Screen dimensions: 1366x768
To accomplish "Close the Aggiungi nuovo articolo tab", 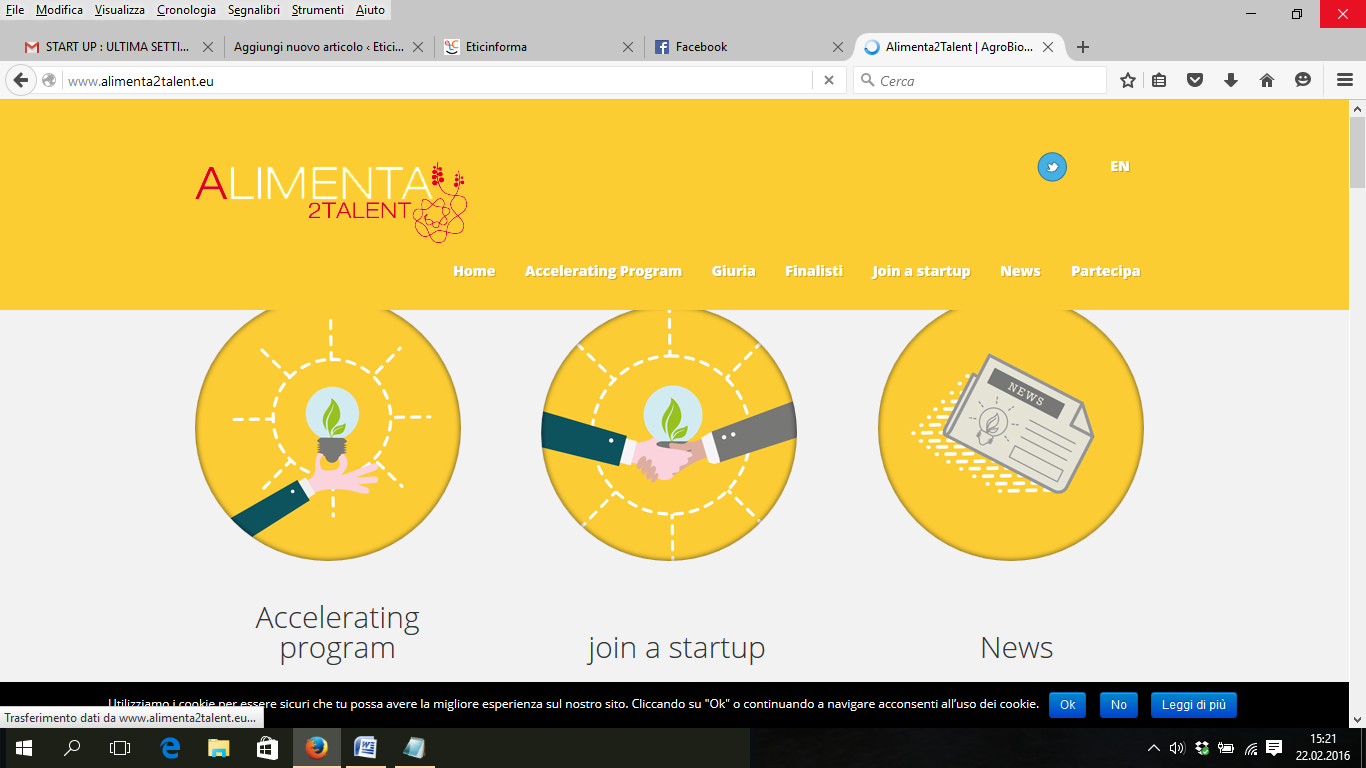I will point(418,47).
